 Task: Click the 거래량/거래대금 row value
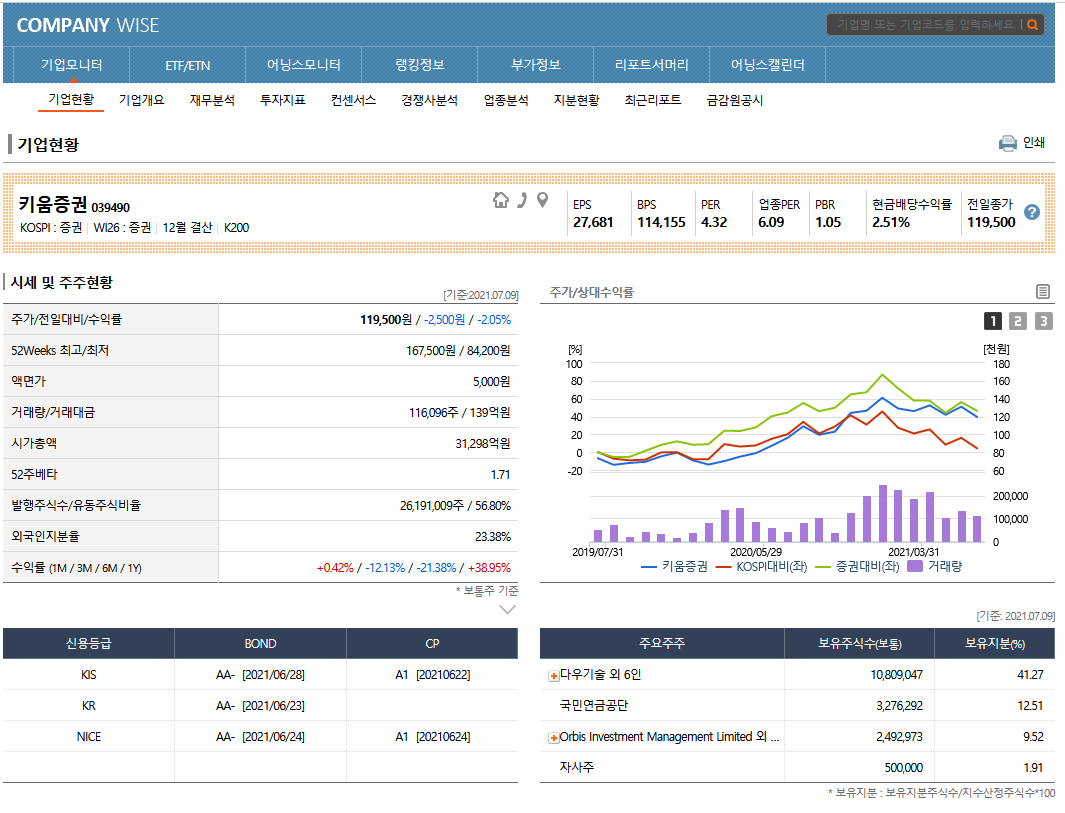coord(459,412)
